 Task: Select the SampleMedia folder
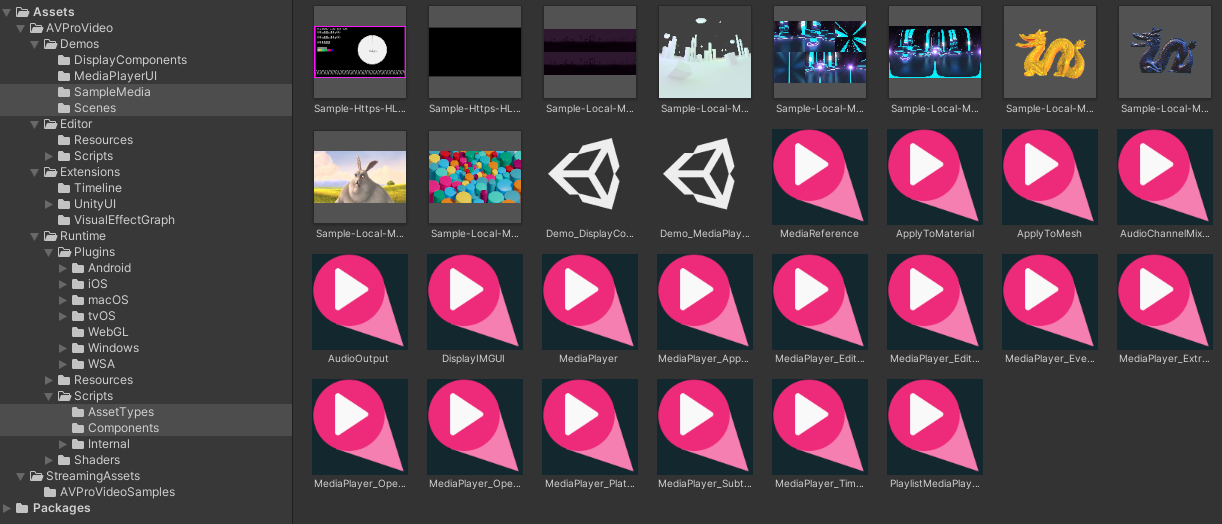146,92
